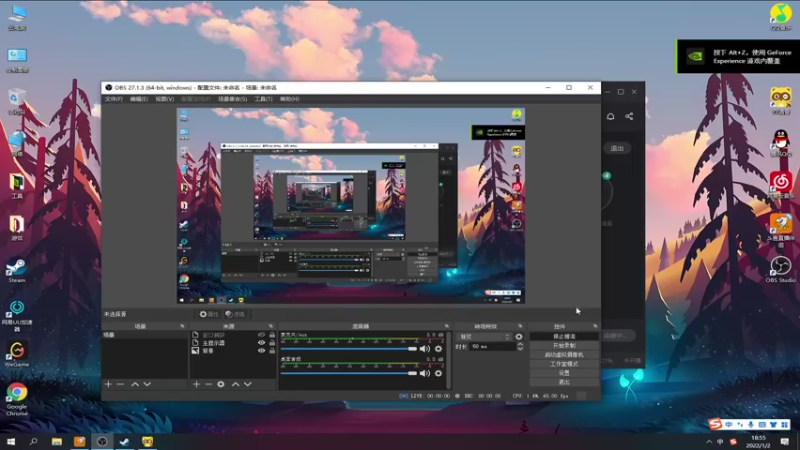The height and width of the screenshot is (450, 800).
Task: Toggle visibility of 窗口捕获 source
Action: (x=261, y=335)
